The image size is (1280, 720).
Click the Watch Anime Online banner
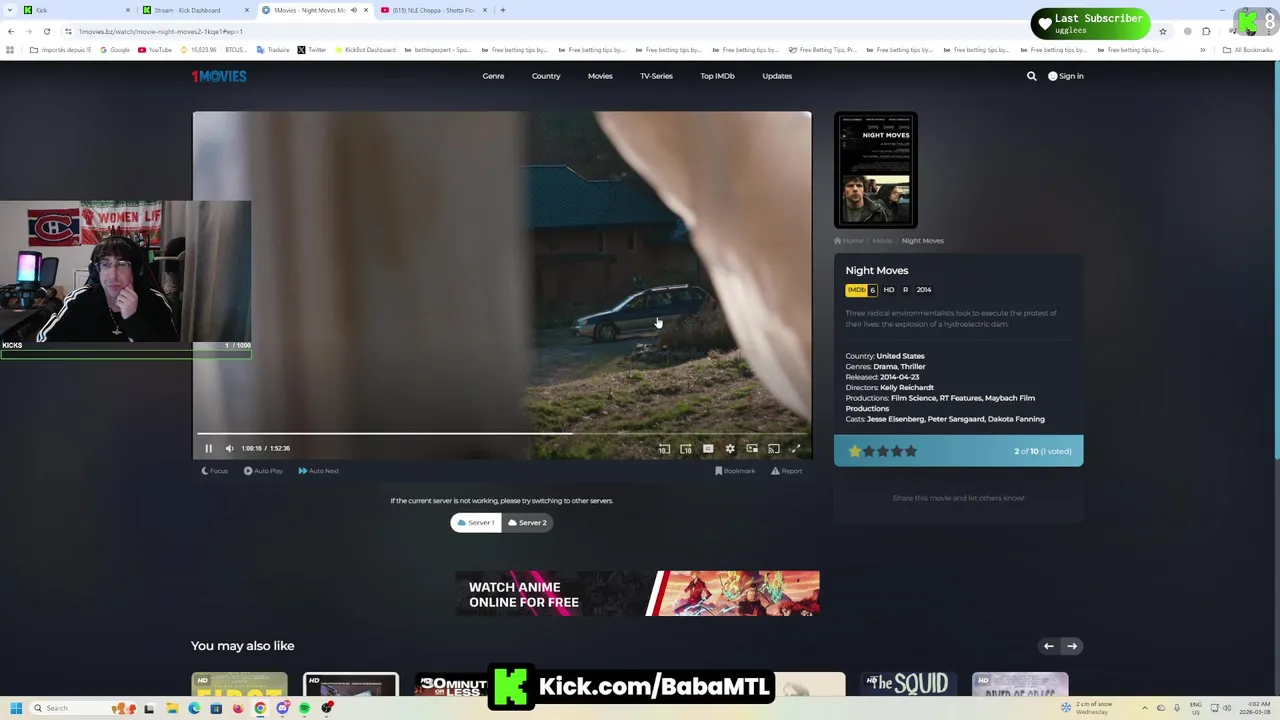click(x=637, y=593)
